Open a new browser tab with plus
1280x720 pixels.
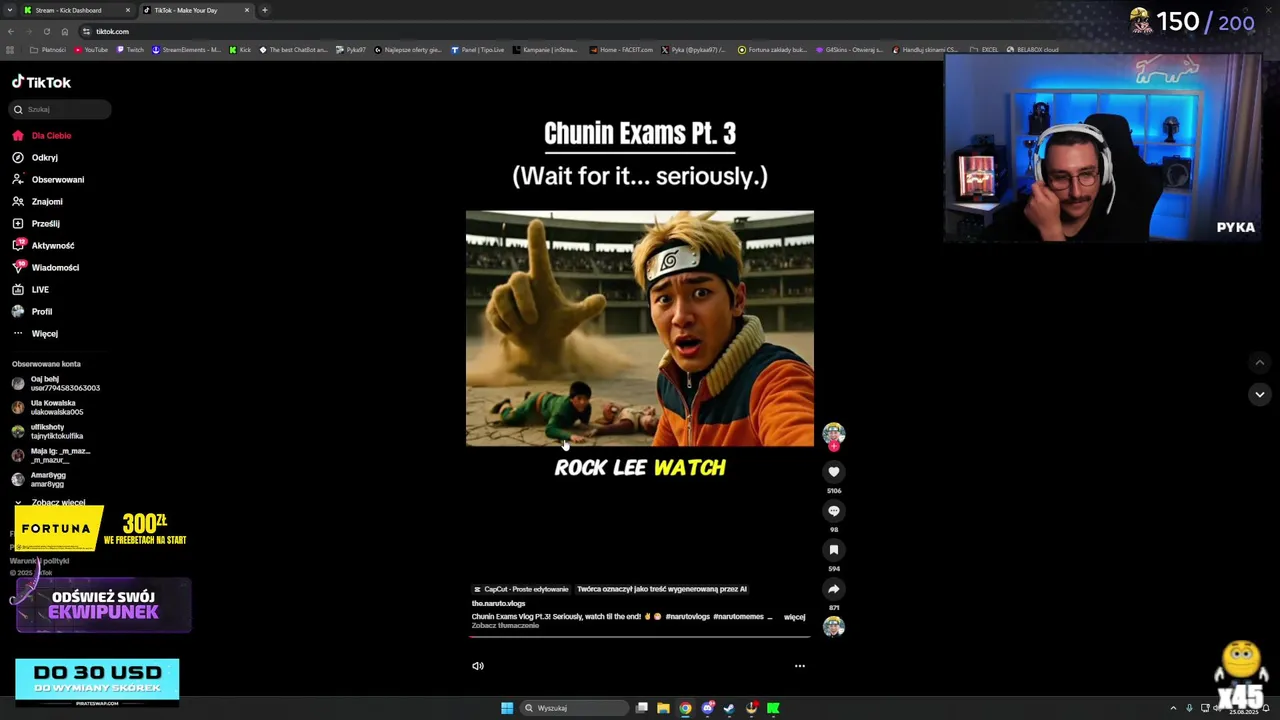point(265,10)
